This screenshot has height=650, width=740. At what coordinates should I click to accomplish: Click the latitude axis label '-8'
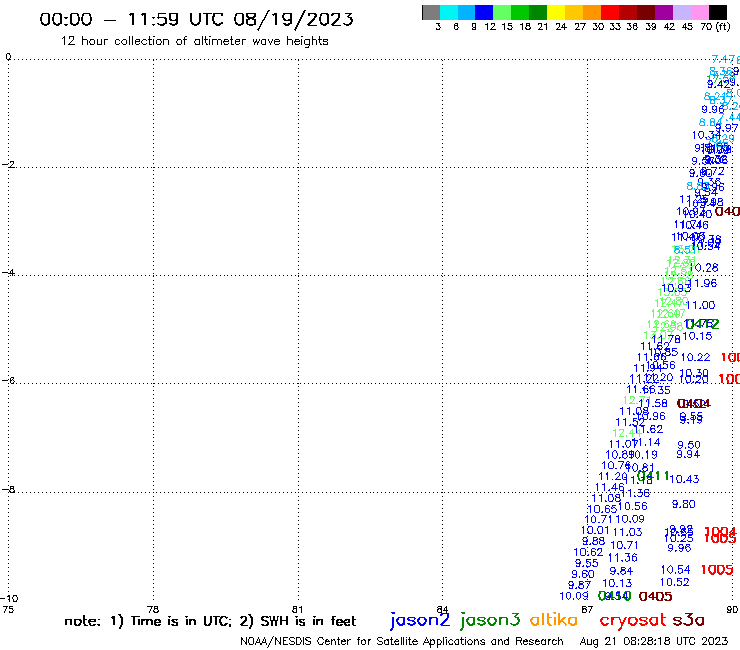(x=8, y=489)
